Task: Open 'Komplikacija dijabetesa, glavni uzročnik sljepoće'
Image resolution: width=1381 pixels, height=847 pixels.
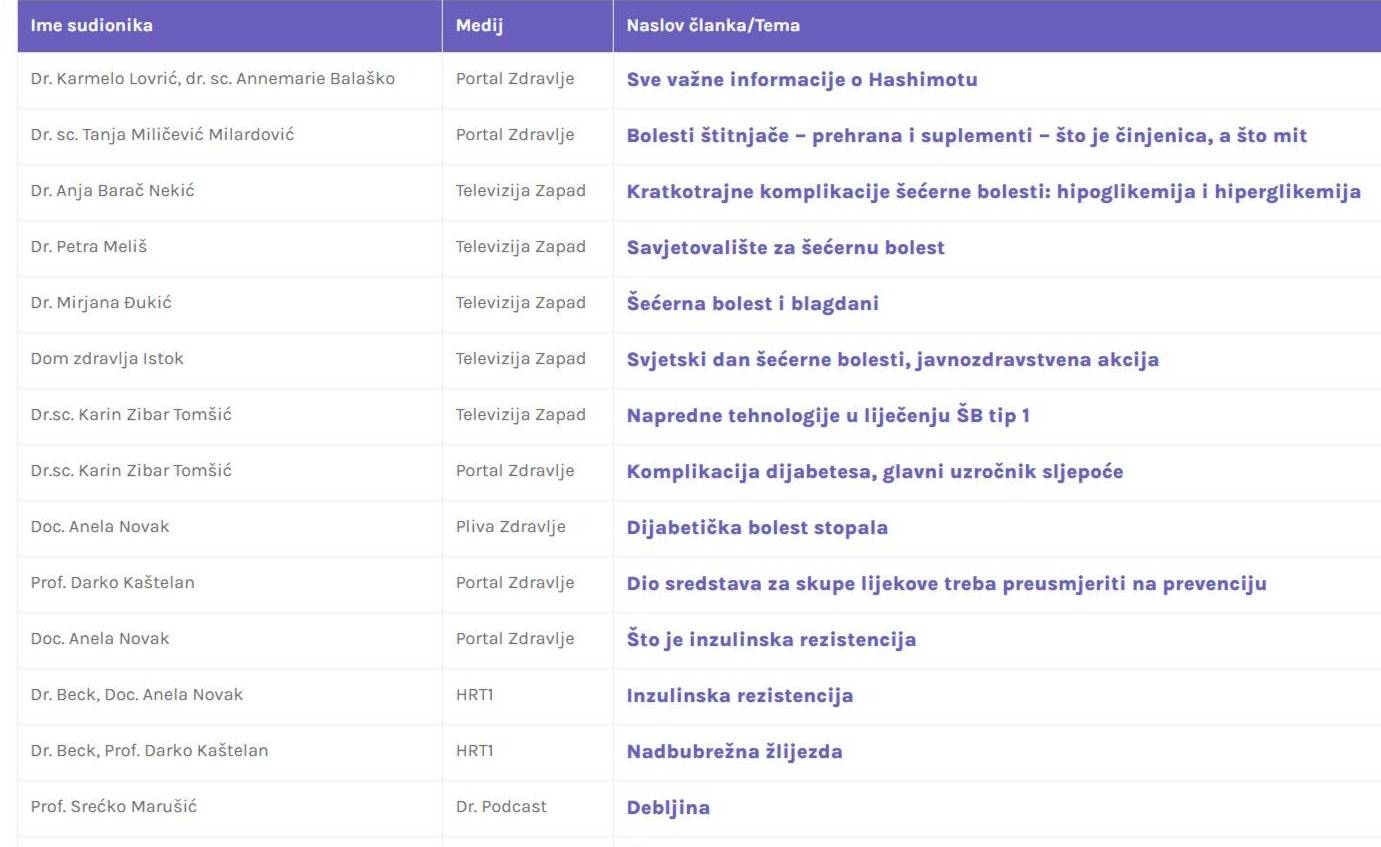Action: pos(874,472)
